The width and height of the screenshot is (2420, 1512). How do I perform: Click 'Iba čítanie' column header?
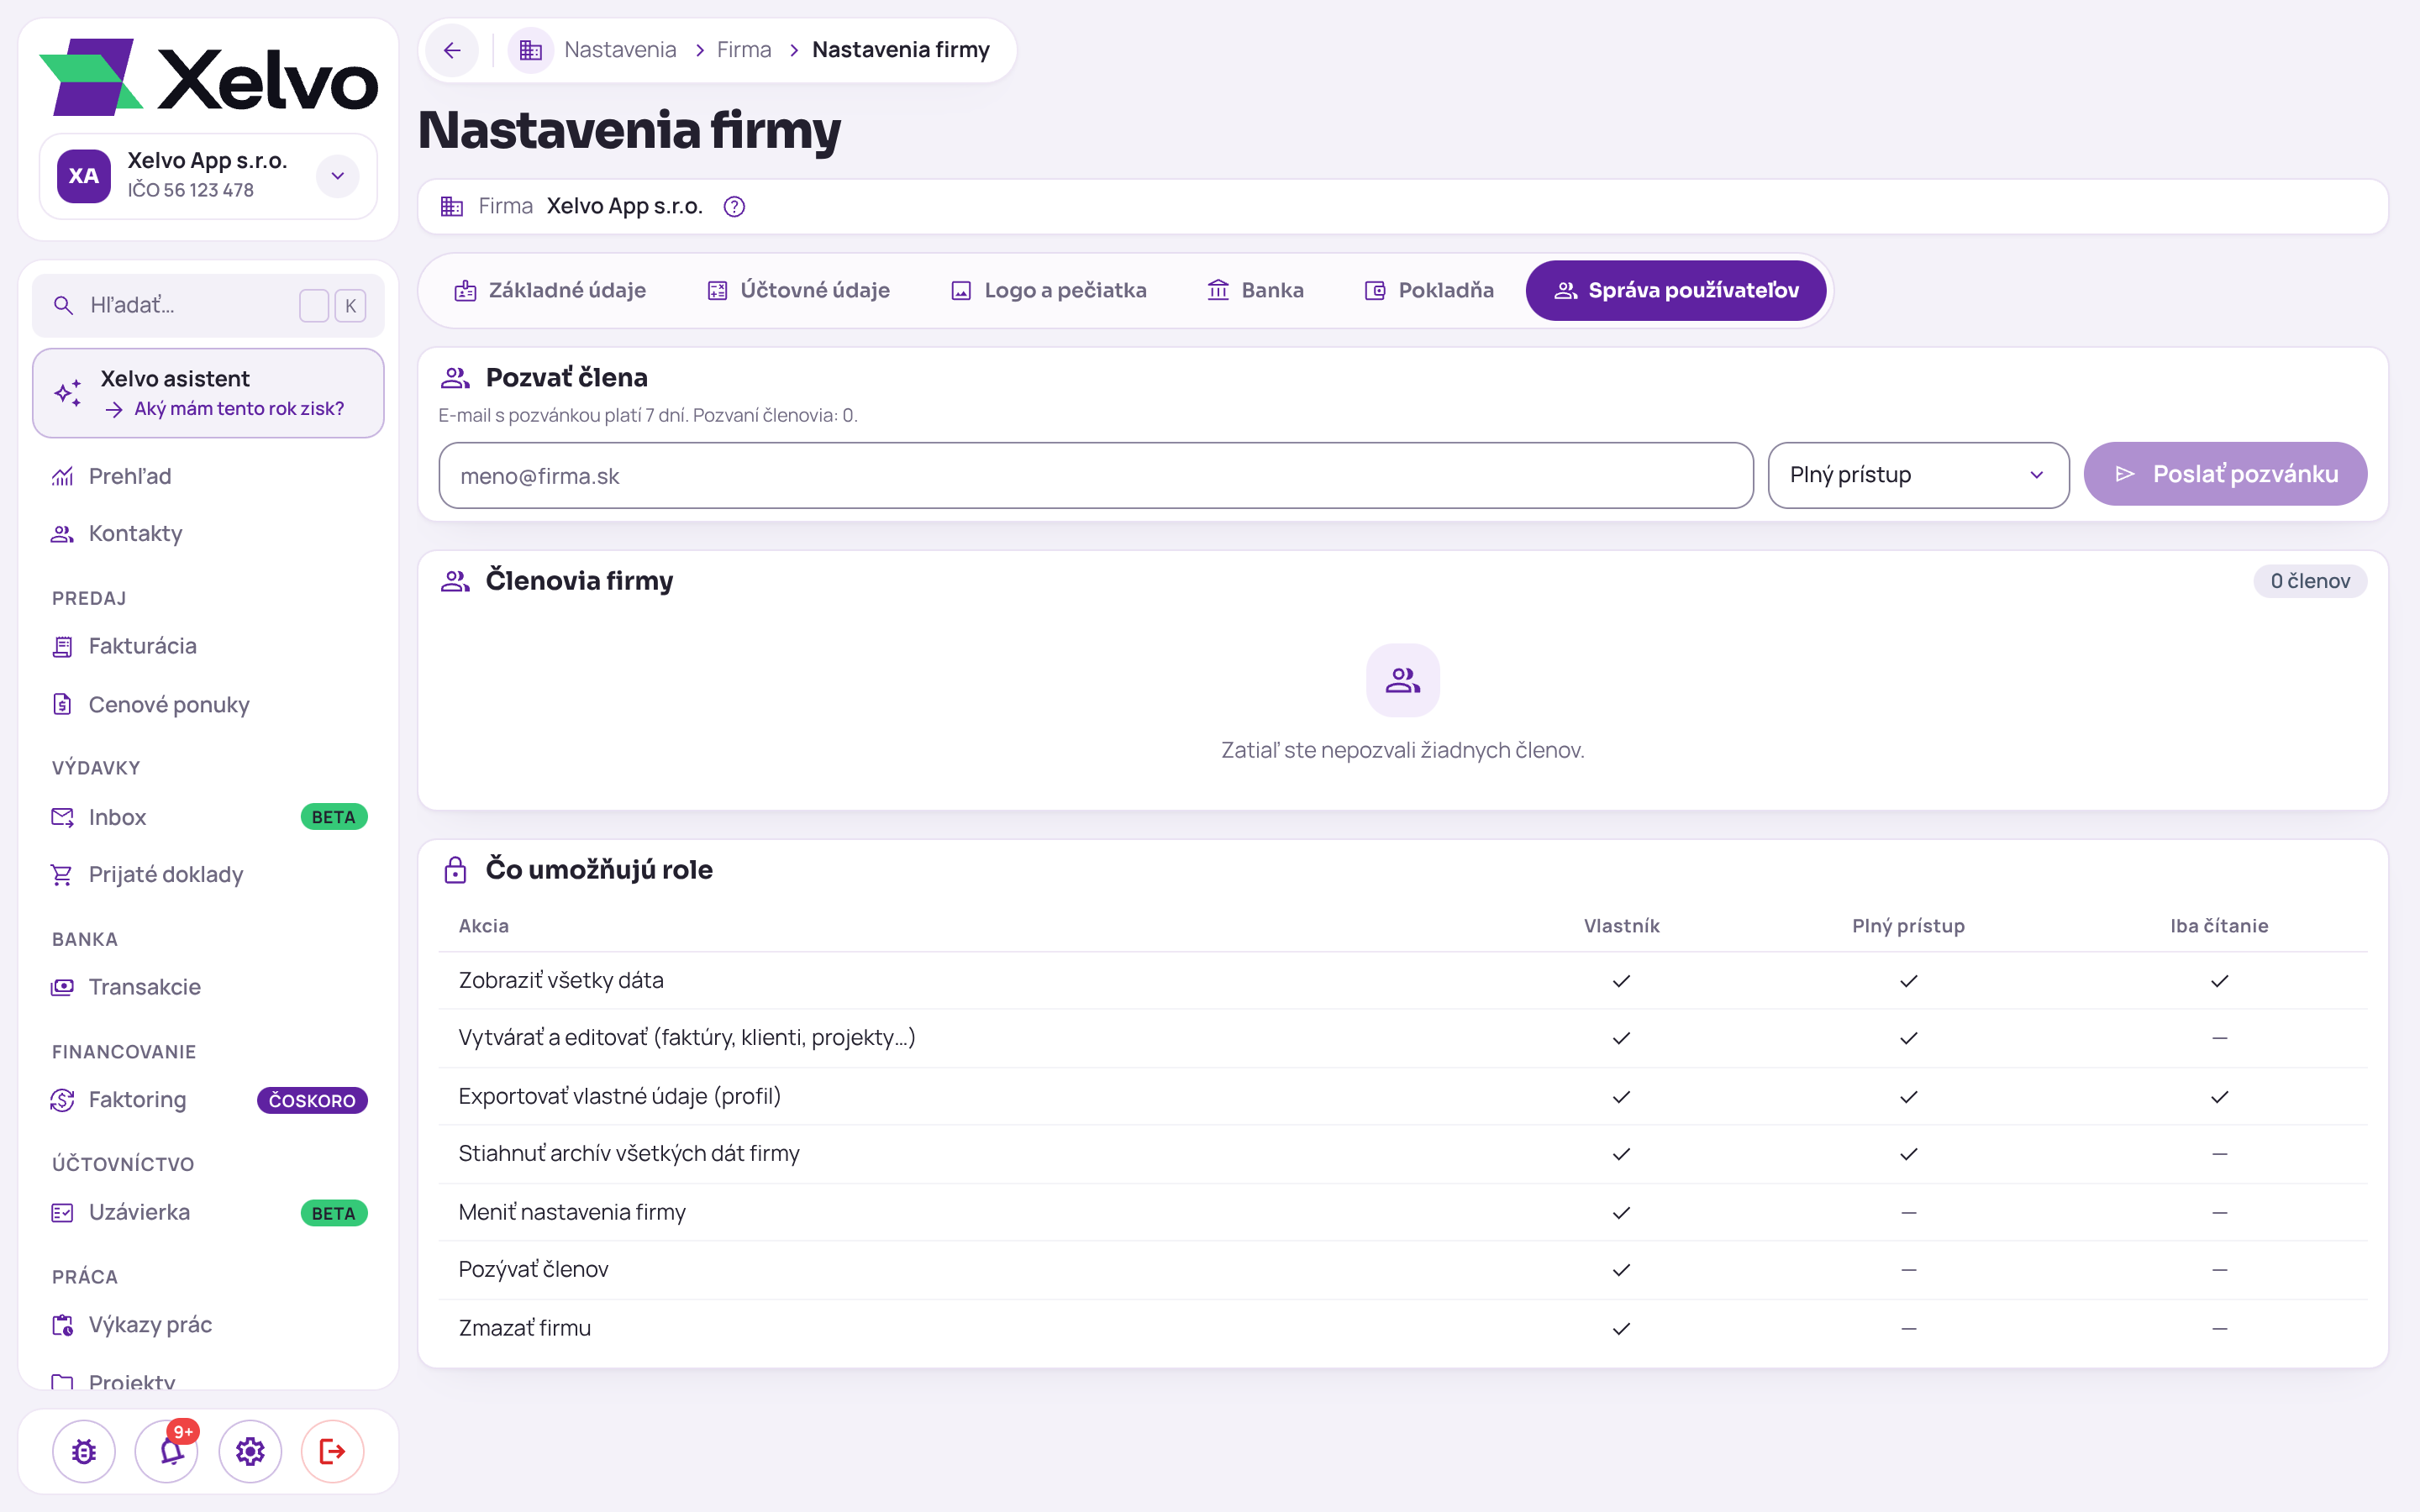click(x=2219, y=926)
